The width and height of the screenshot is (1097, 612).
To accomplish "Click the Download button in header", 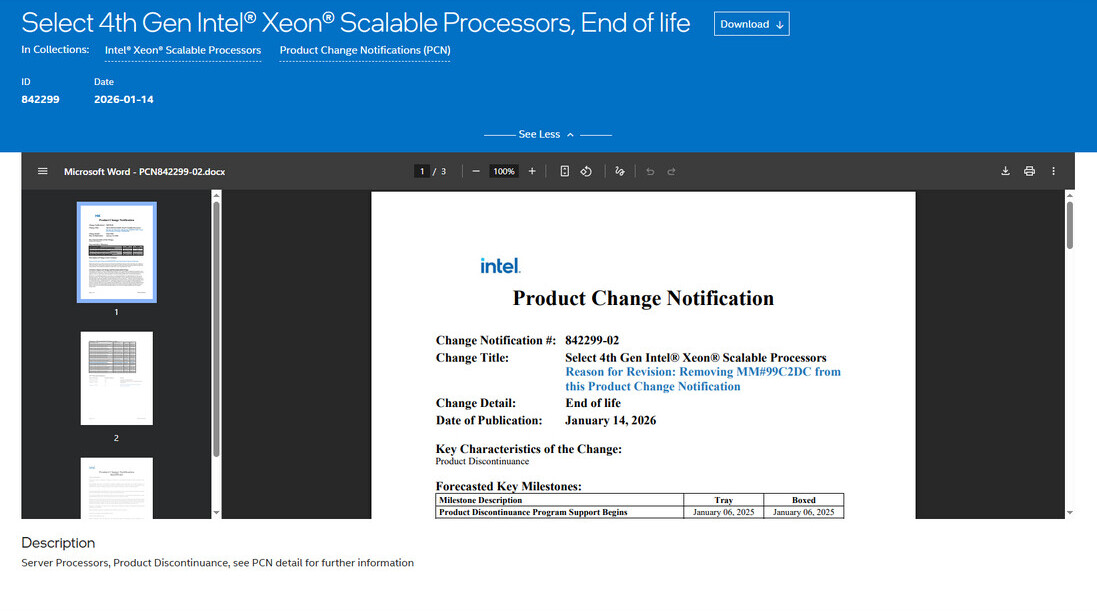I will (x=751, y=24).
